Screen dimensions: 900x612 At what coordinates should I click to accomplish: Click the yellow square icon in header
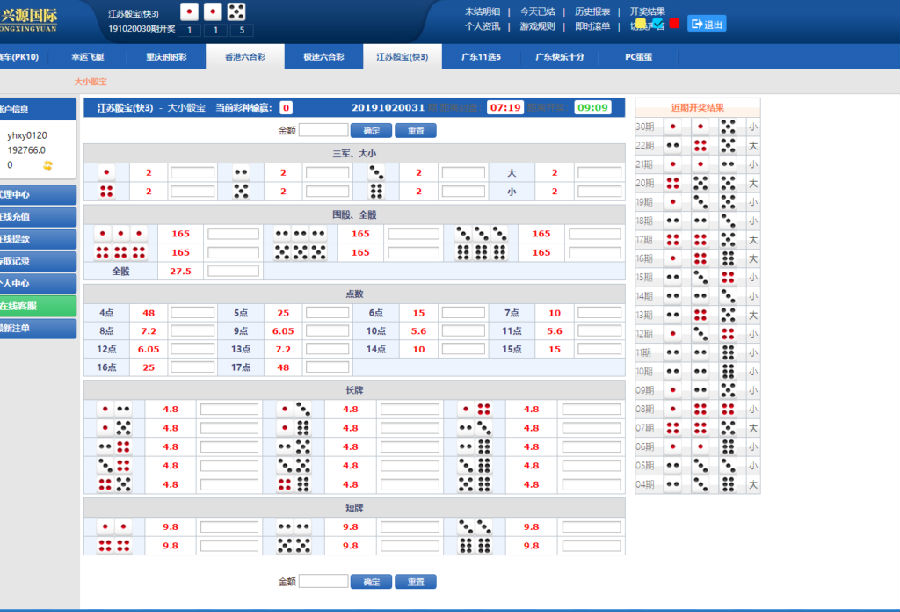(x=640, y=23)
